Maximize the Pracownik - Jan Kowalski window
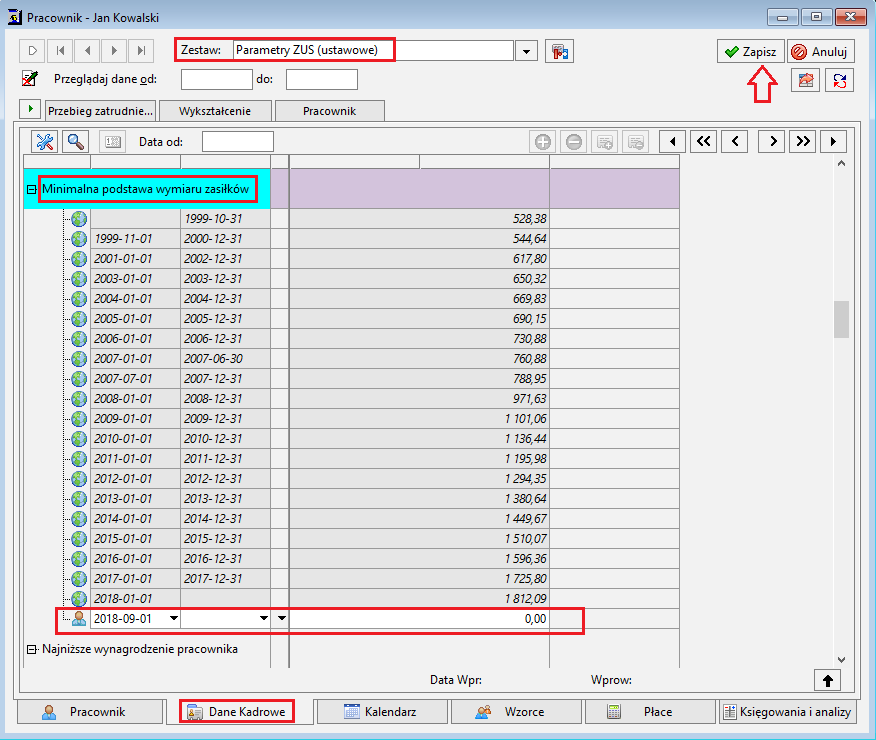 coord(816,17)
